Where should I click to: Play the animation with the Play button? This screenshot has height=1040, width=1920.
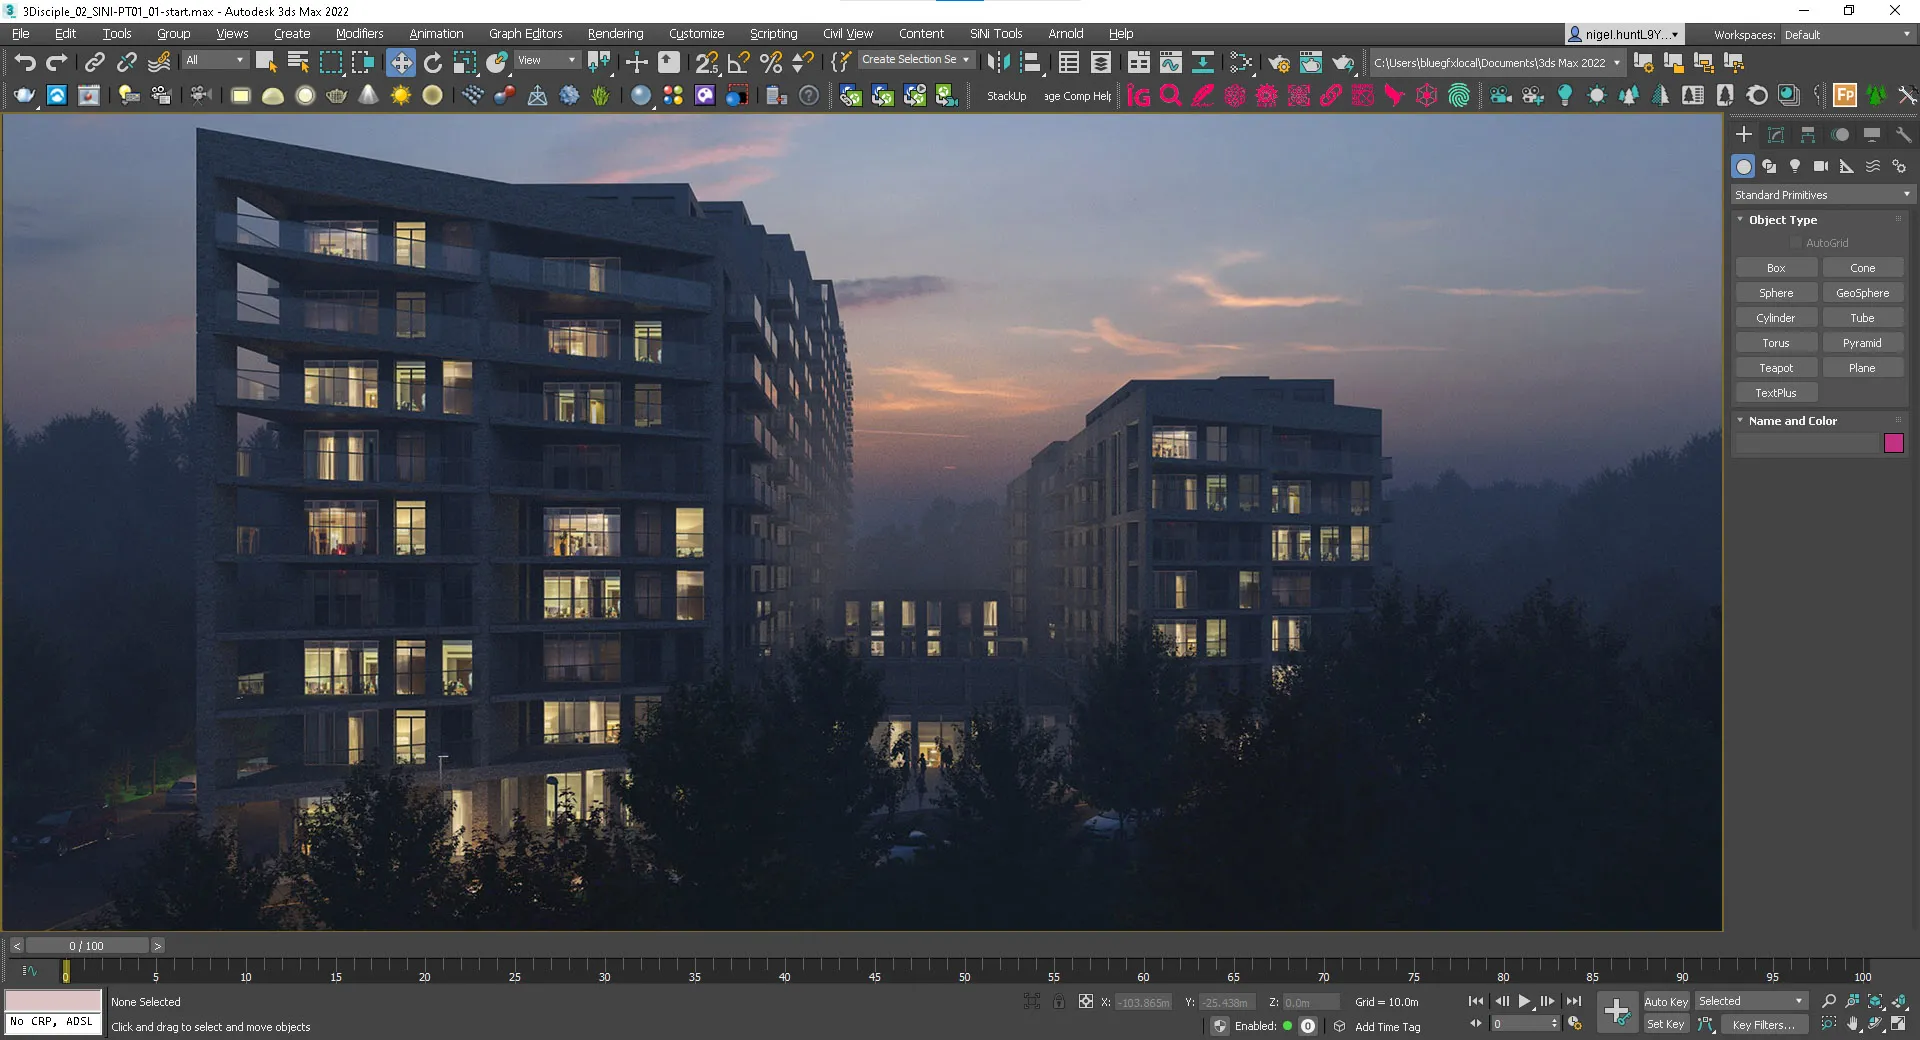click(1524, 1001)
